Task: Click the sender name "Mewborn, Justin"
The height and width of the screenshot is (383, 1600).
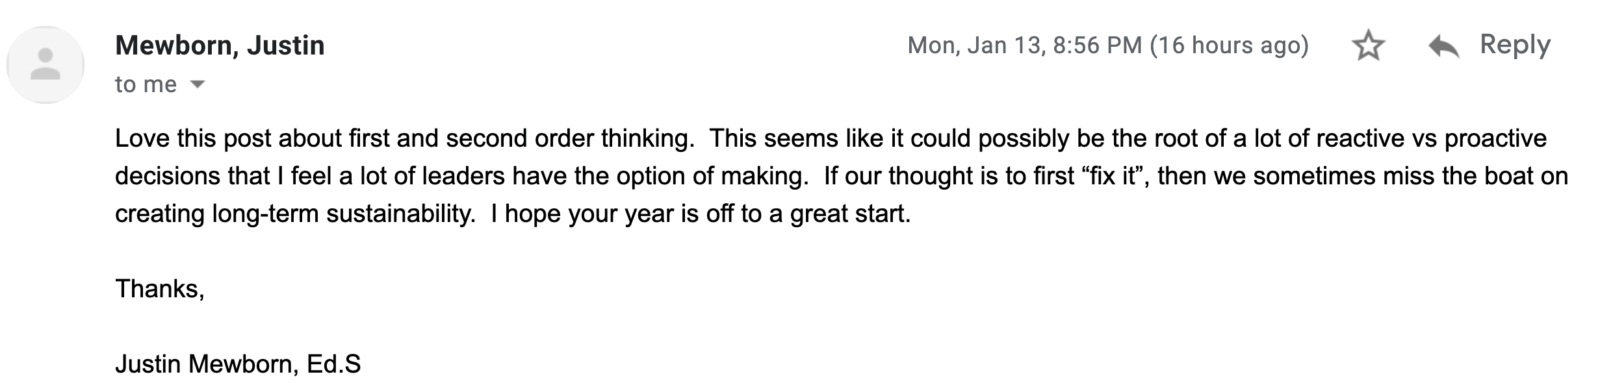Action: coord(220,45)
